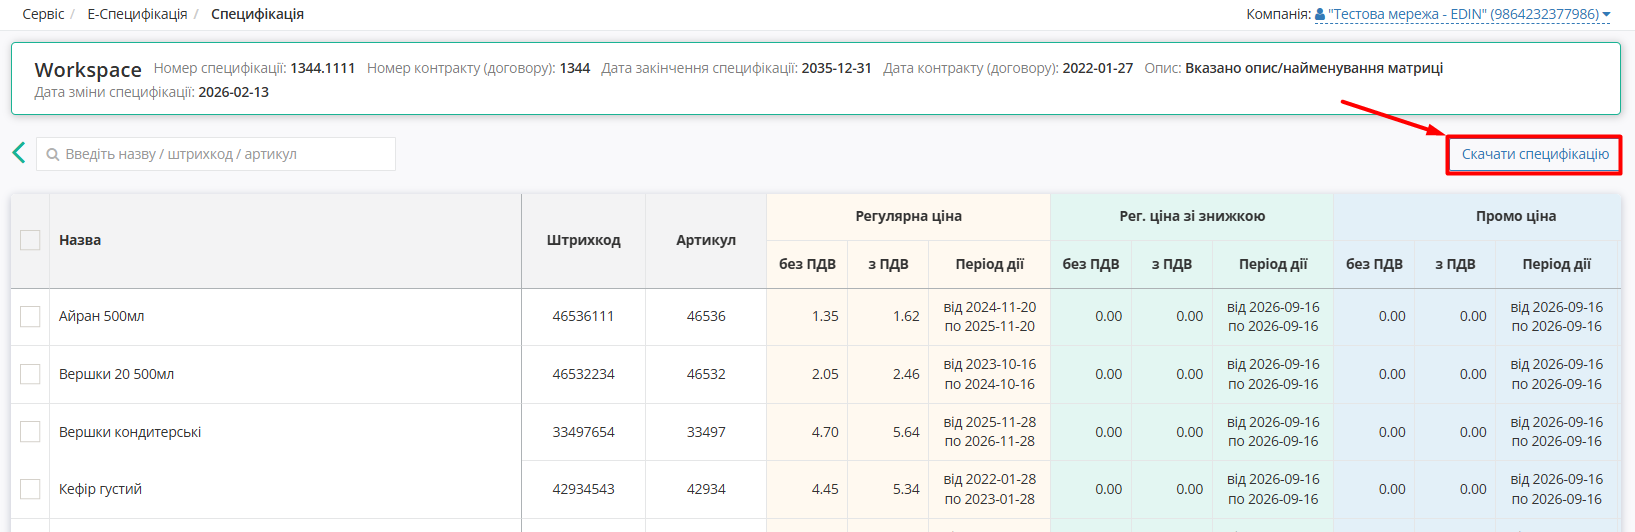The height and width of the screenshot is (532, 1635).
Task: Click barcode 46532234
Action: (584, 374)
